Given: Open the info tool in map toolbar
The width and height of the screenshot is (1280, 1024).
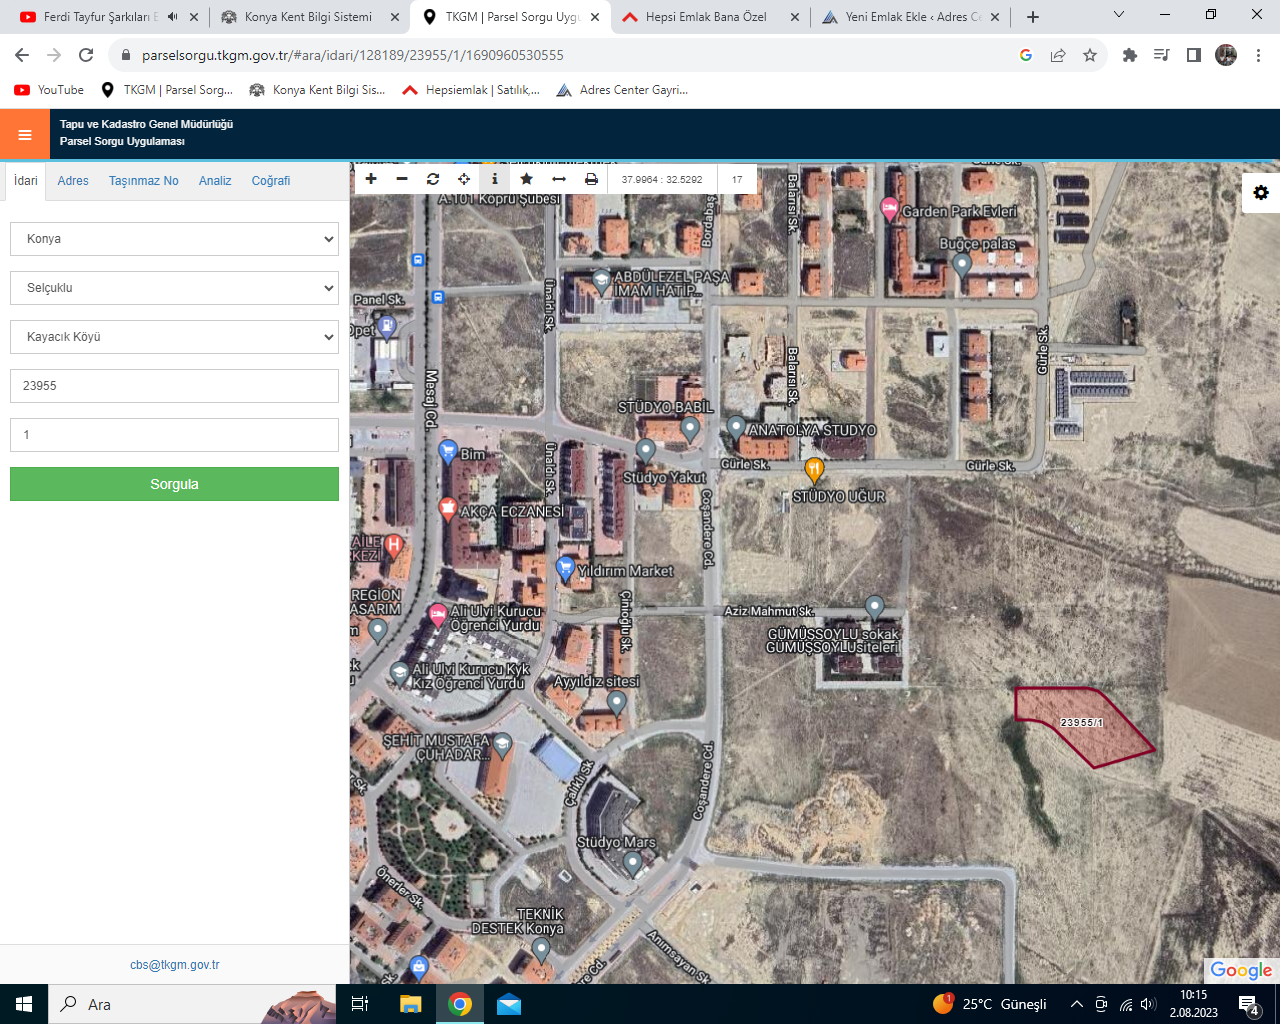Looking at the screenshot, I should 495,179.
